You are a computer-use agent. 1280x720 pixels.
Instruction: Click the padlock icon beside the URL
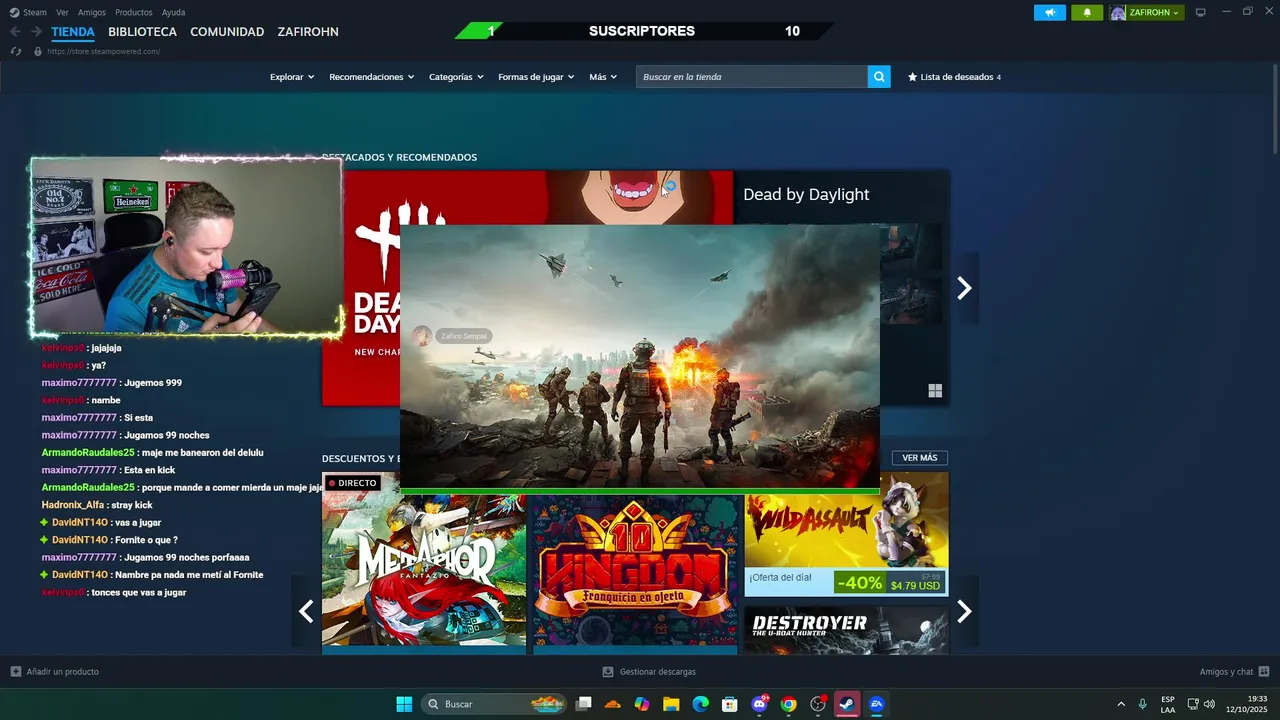pos(38,51)
